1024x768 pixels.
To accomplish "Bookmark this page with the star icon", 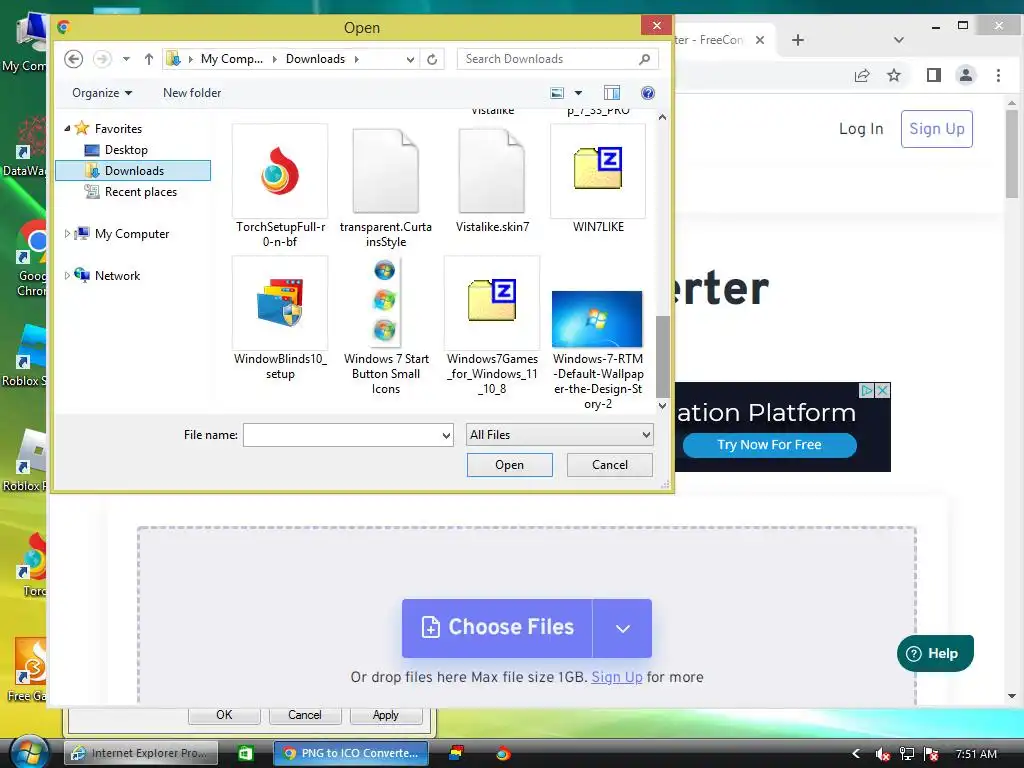I will pos(894,76).
